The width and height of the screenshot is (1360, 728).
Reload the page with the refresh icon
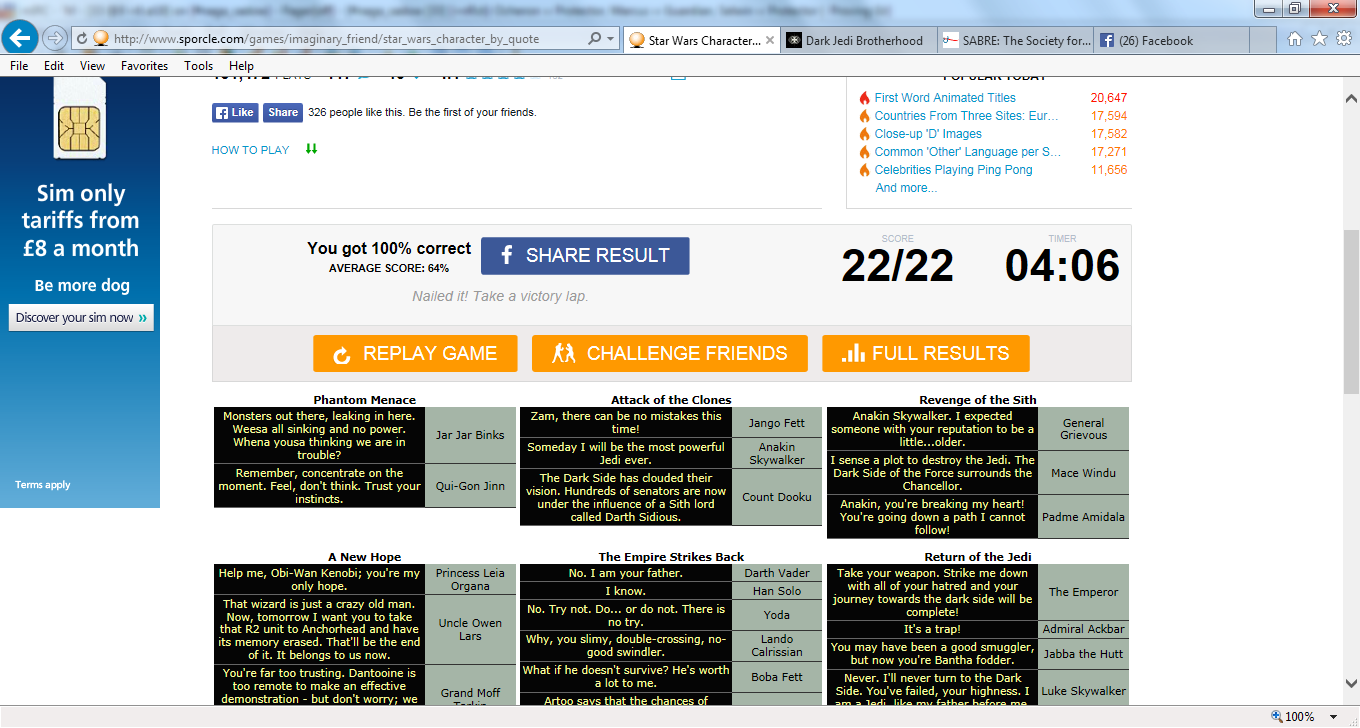point(80,39)
